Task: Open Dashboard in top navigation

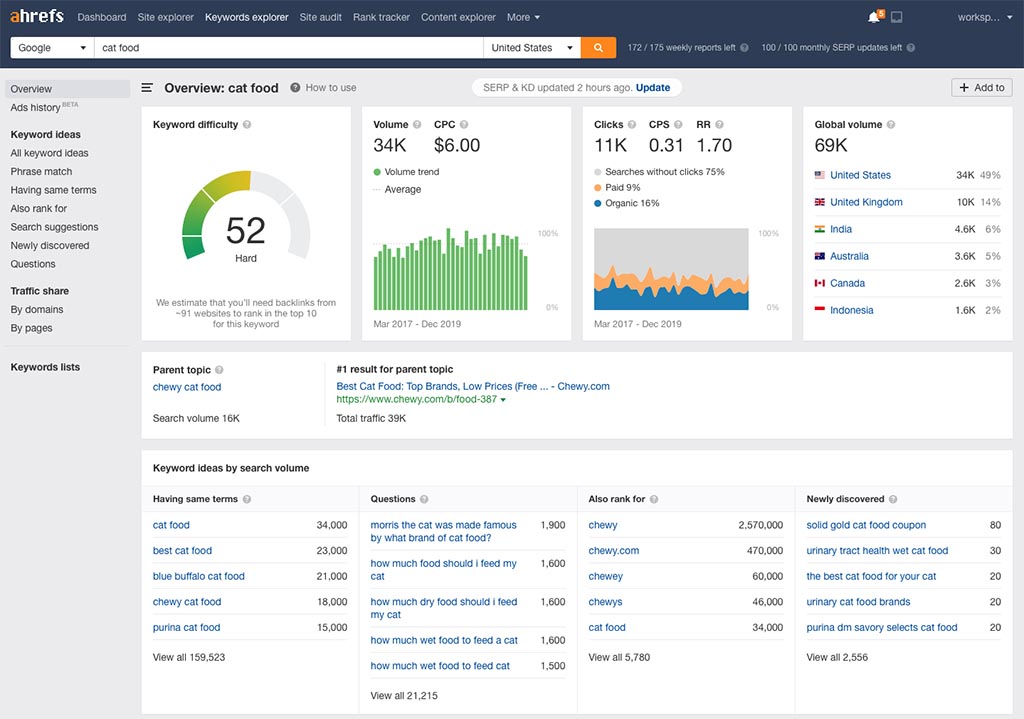Action: tap(102, 17)
